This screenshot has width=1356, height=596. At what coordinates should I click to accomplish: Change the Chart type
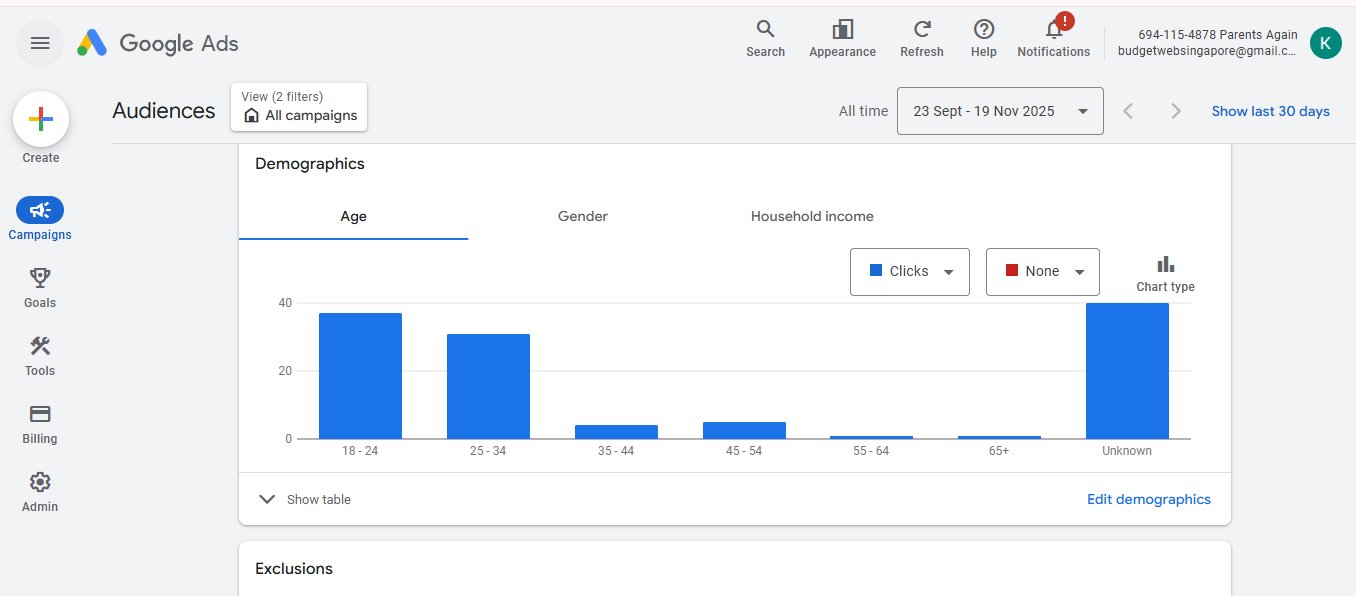point(1165,271)
